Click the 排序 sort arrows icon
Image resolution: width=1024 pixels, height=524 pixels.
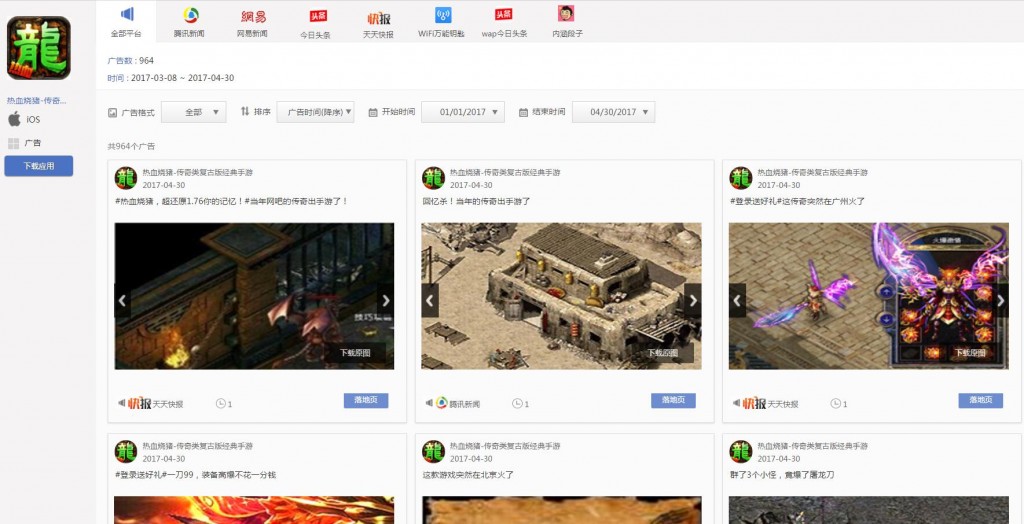(245, 112)
